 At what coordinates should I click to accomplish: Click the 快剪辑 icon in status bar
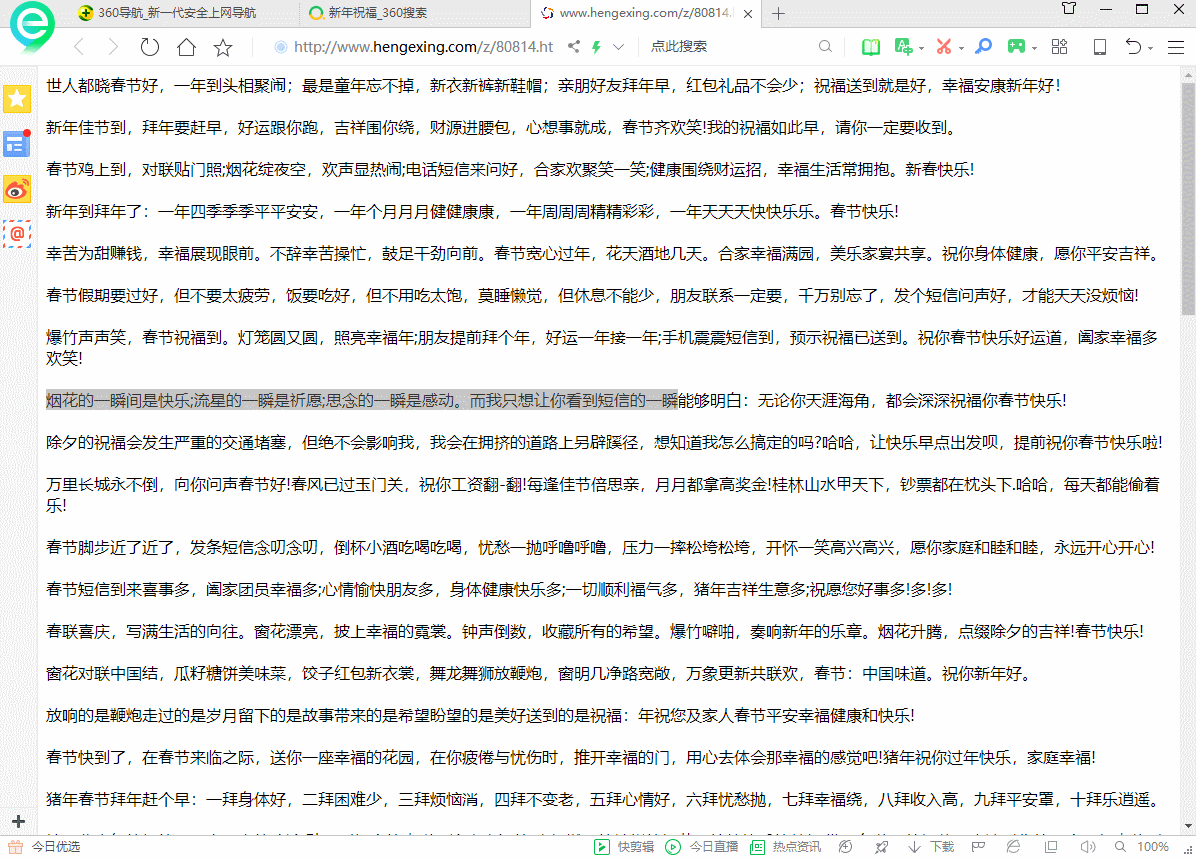pos(600,847)
